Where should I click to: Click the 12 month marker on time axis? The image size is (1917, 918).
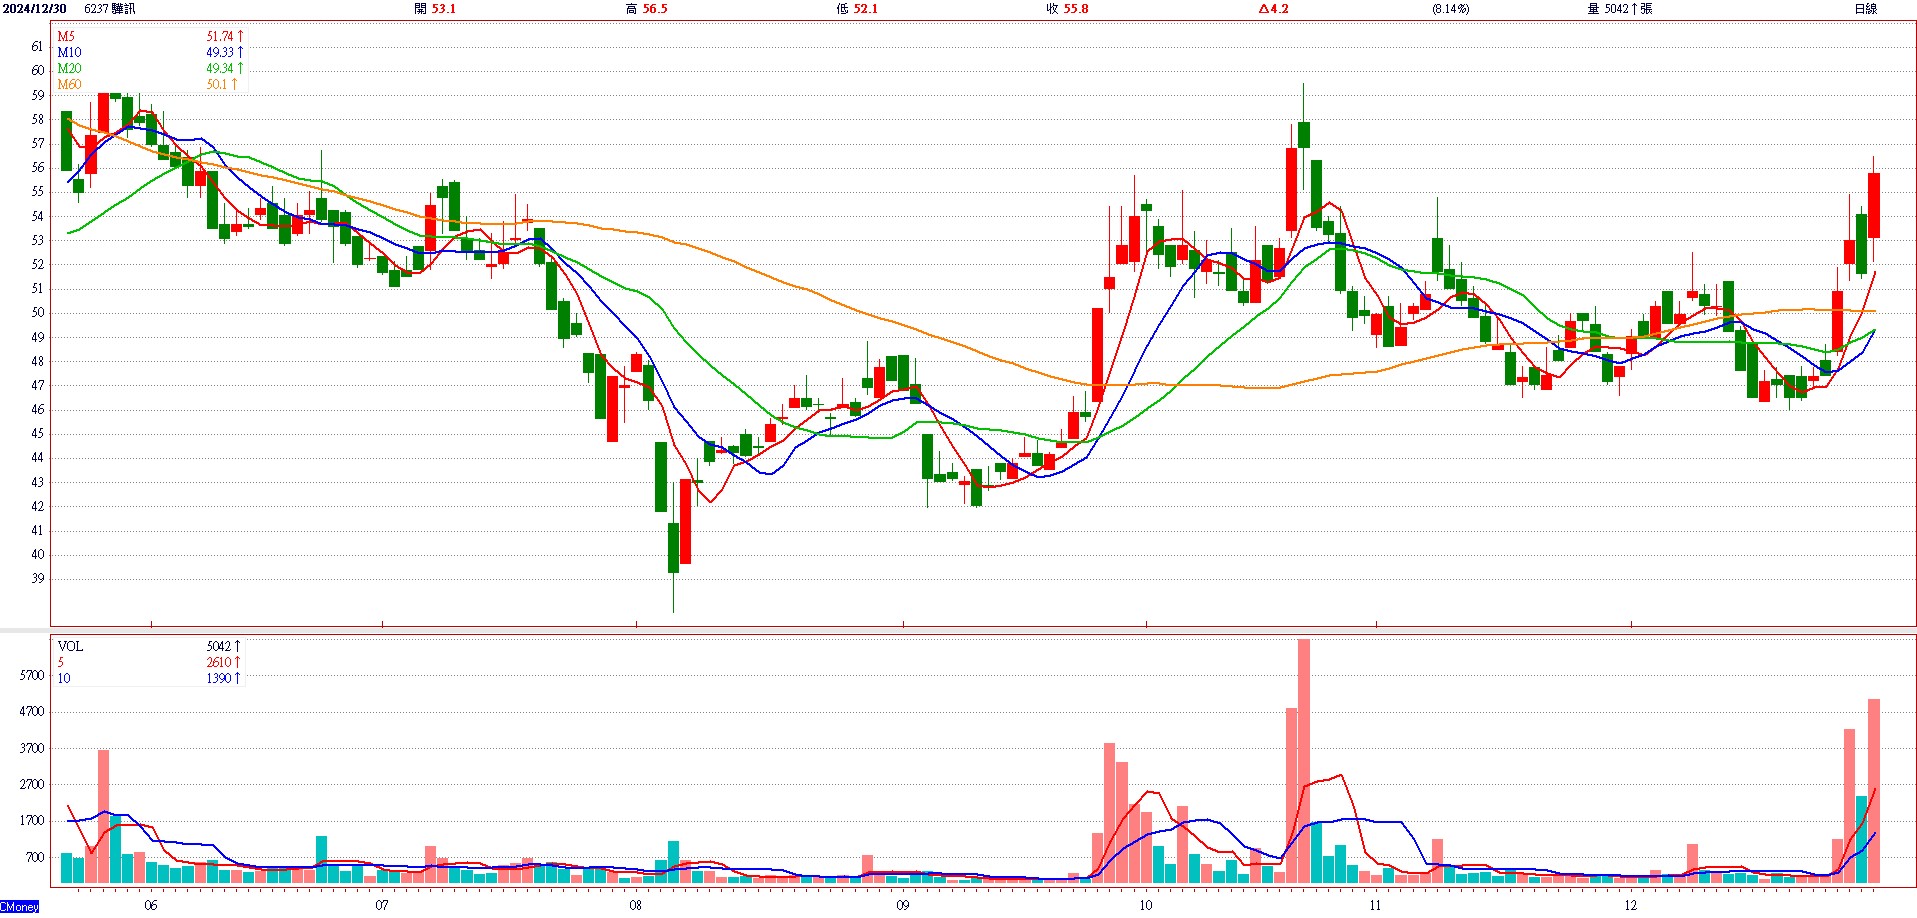(1631, 905)
